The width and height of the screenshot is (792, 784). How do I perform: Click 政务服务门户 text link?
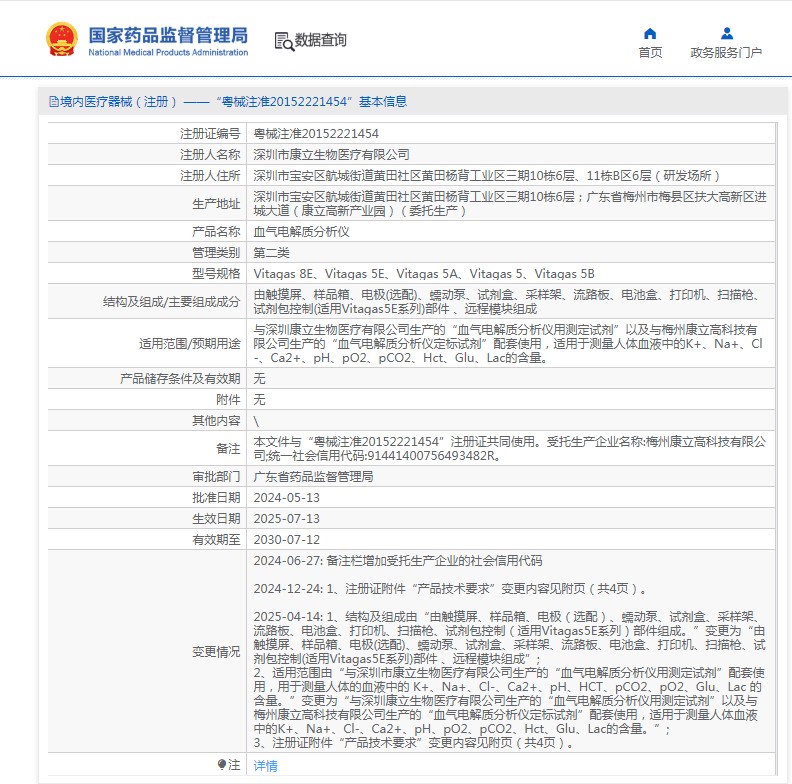pyautogui.click(x=726, y=53)
